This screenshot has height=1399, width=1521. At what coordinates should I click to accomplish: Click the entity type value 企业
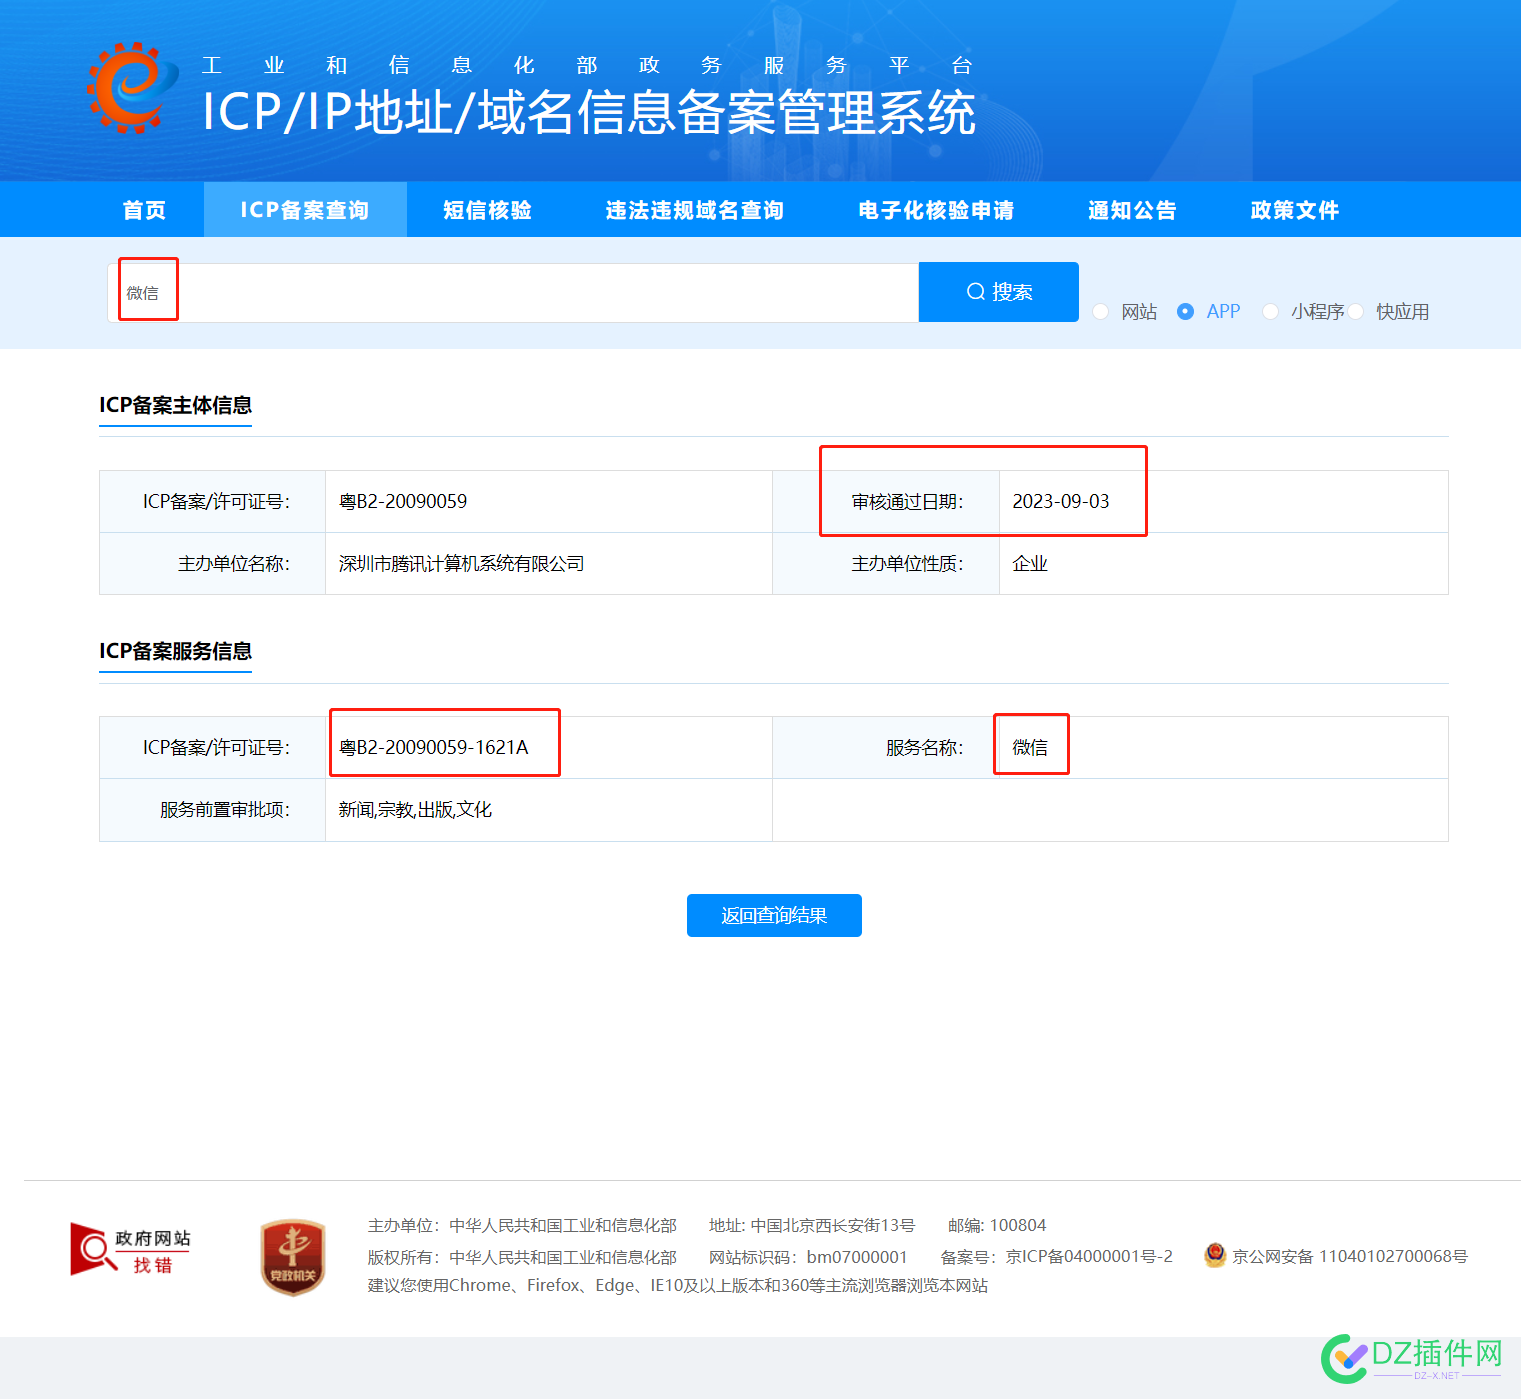1030,564
